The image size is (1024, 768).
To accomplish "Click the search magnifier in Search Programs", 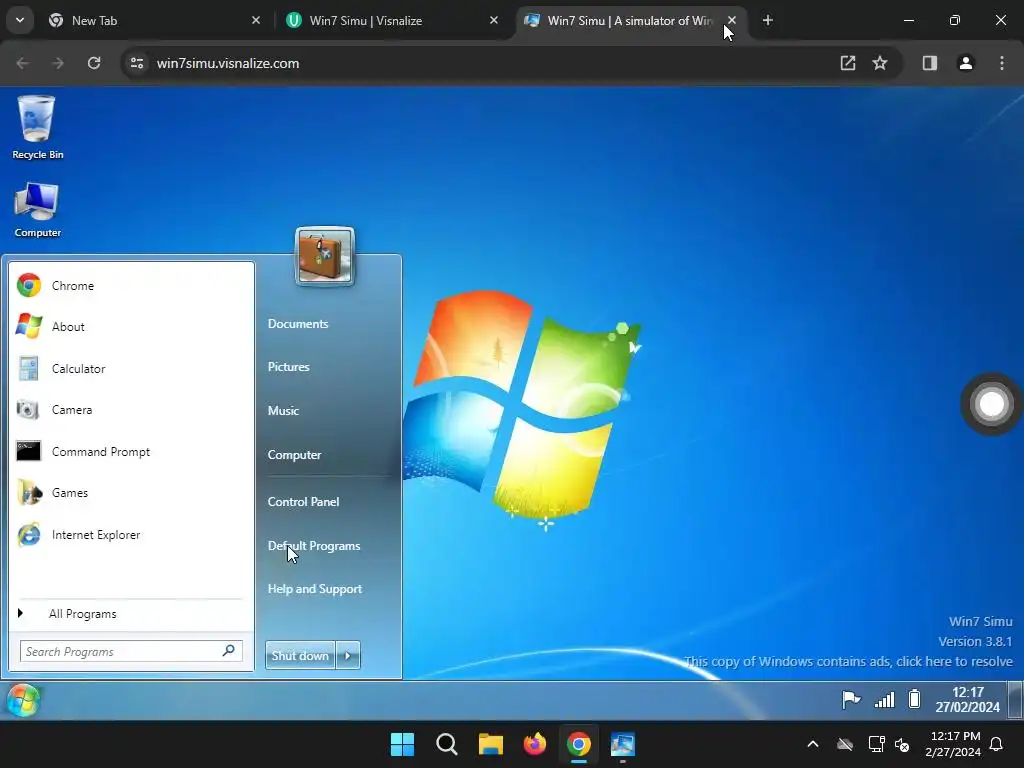I will pos(229,651).
